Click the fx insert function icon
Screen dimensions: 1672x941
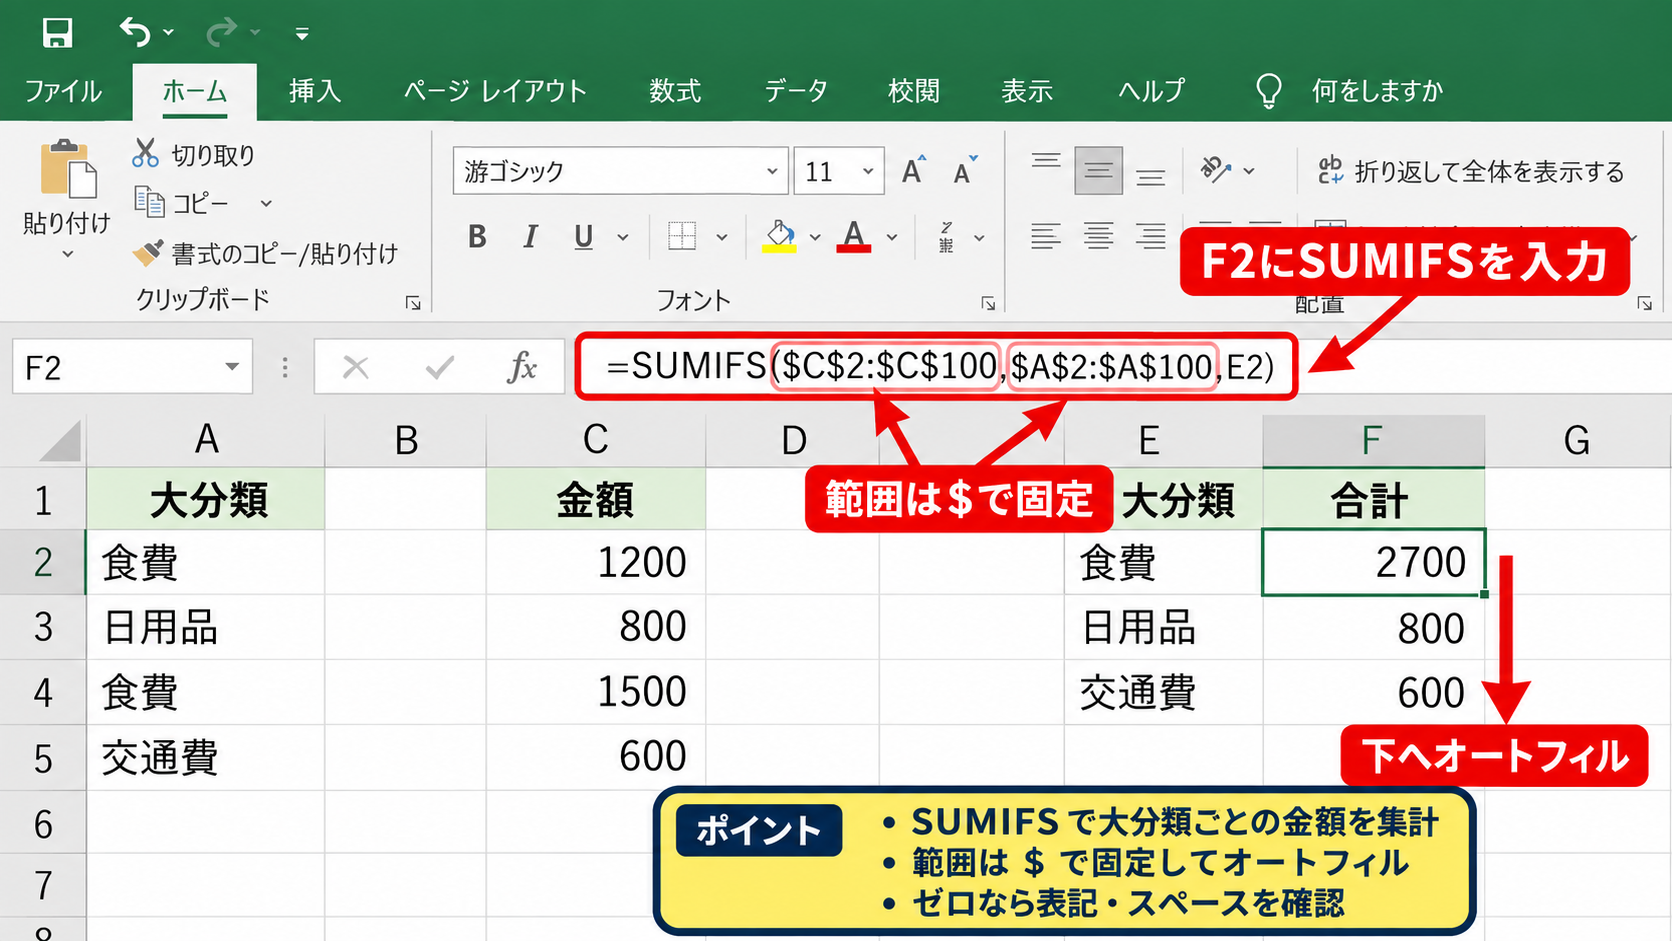pyautogui.click(x=522, y=367)
